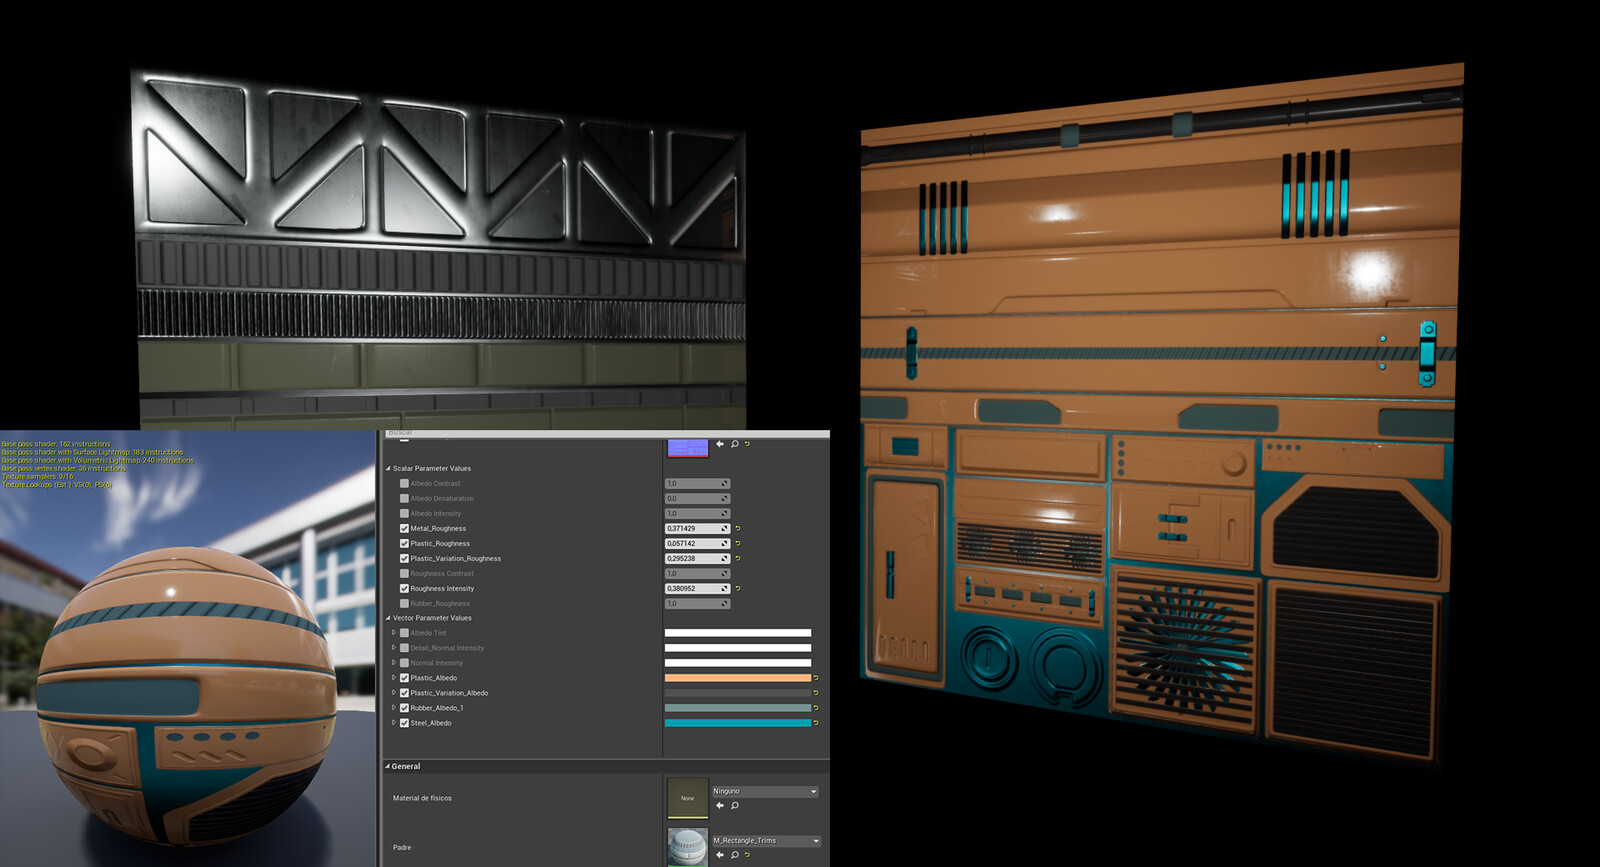Click spinner arrow in Plastic_Variation_Roughness field

(725, 558)
